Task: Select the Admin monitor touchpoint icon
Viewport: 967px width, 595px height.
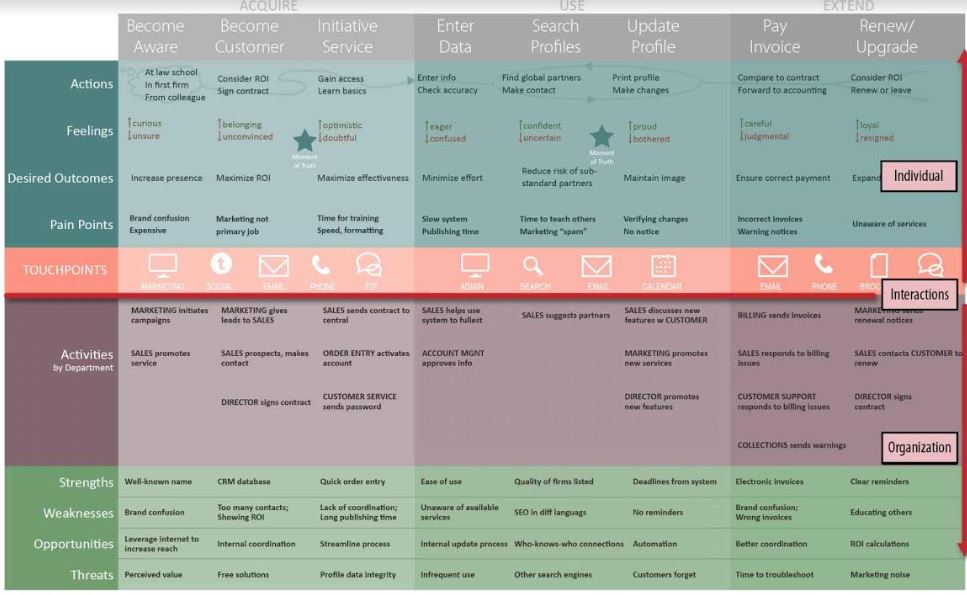Action: coord(475,265)
